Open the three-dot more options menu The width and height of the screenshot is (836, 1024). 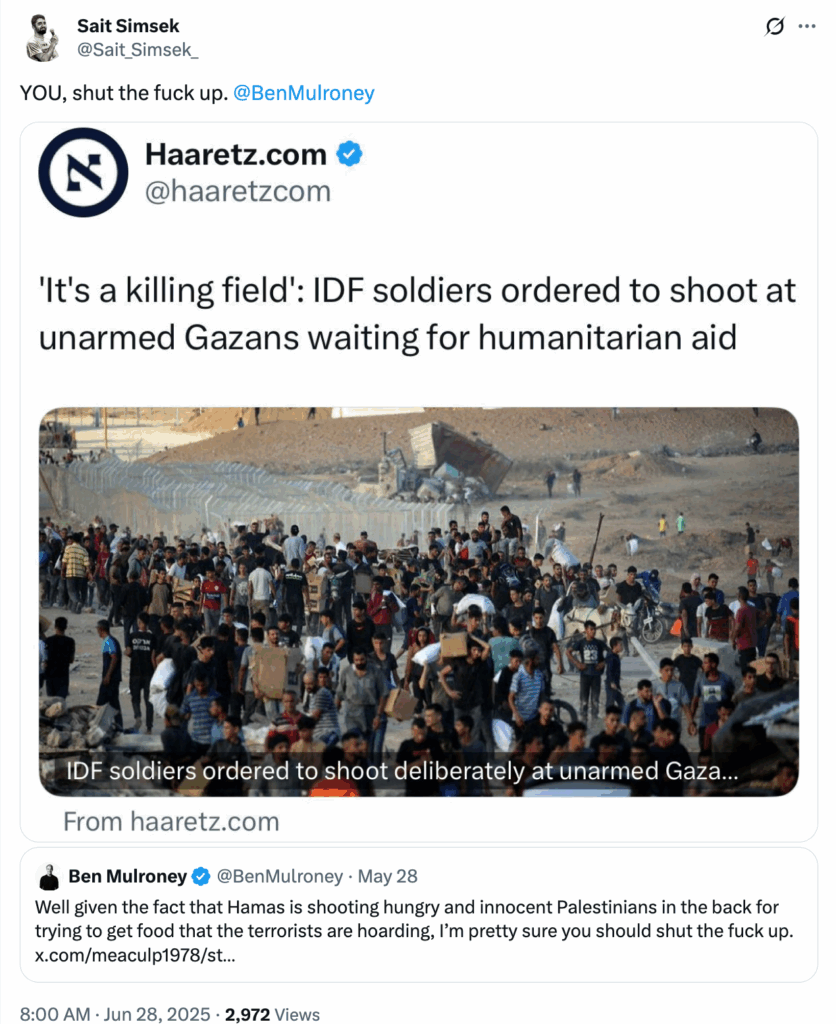807,26
